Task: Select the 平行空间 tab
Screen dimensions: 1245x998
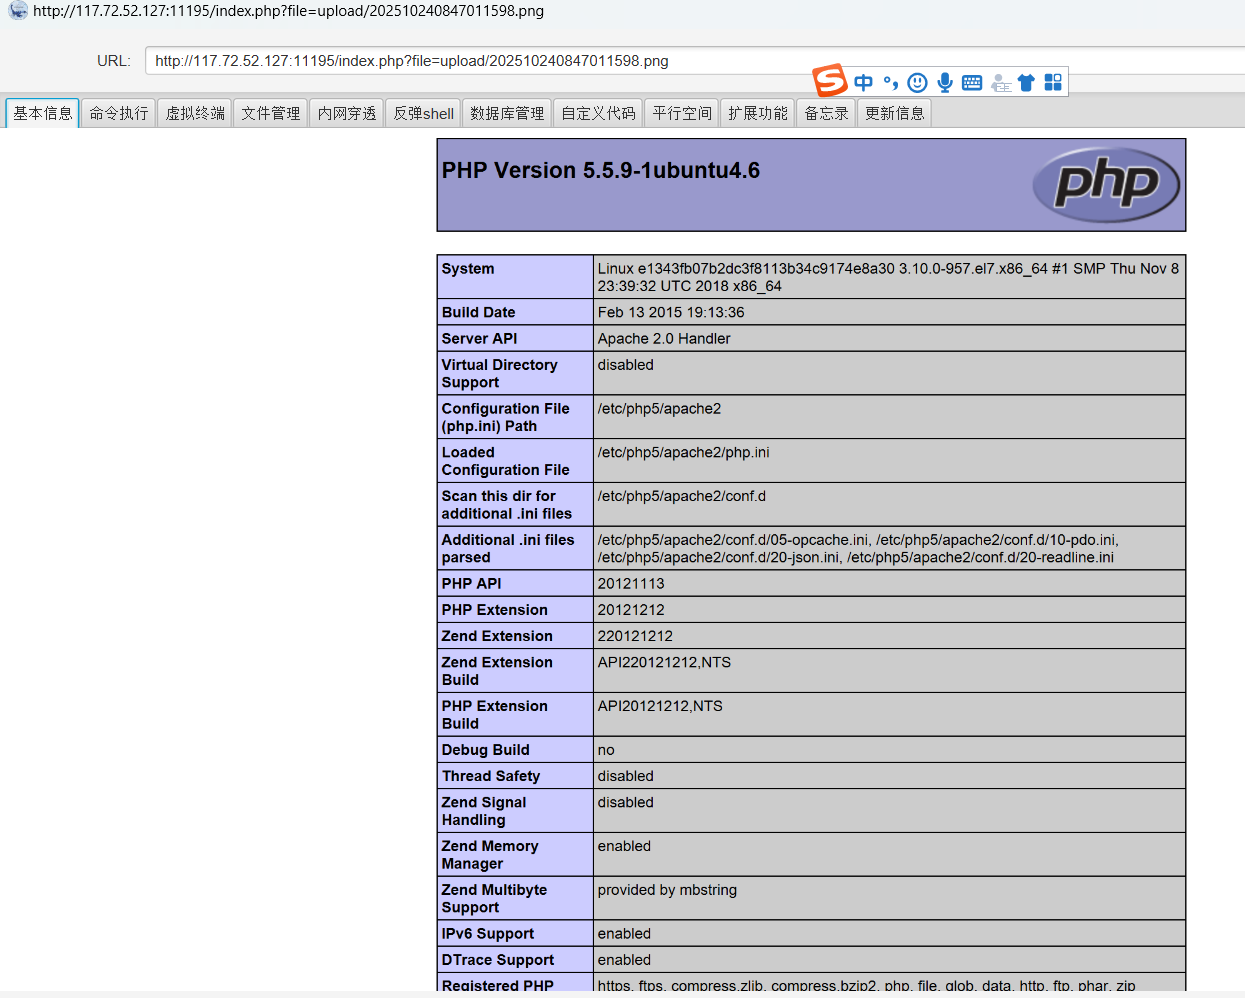Action: (682, 113)
